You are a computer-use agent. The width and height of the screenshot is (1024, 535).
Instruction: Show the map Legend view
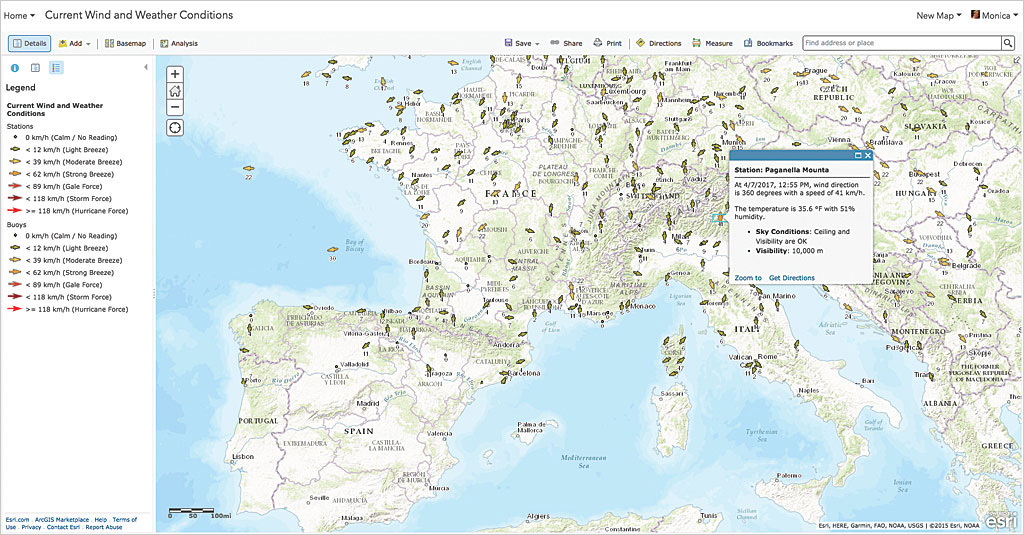tap(56, 68)
